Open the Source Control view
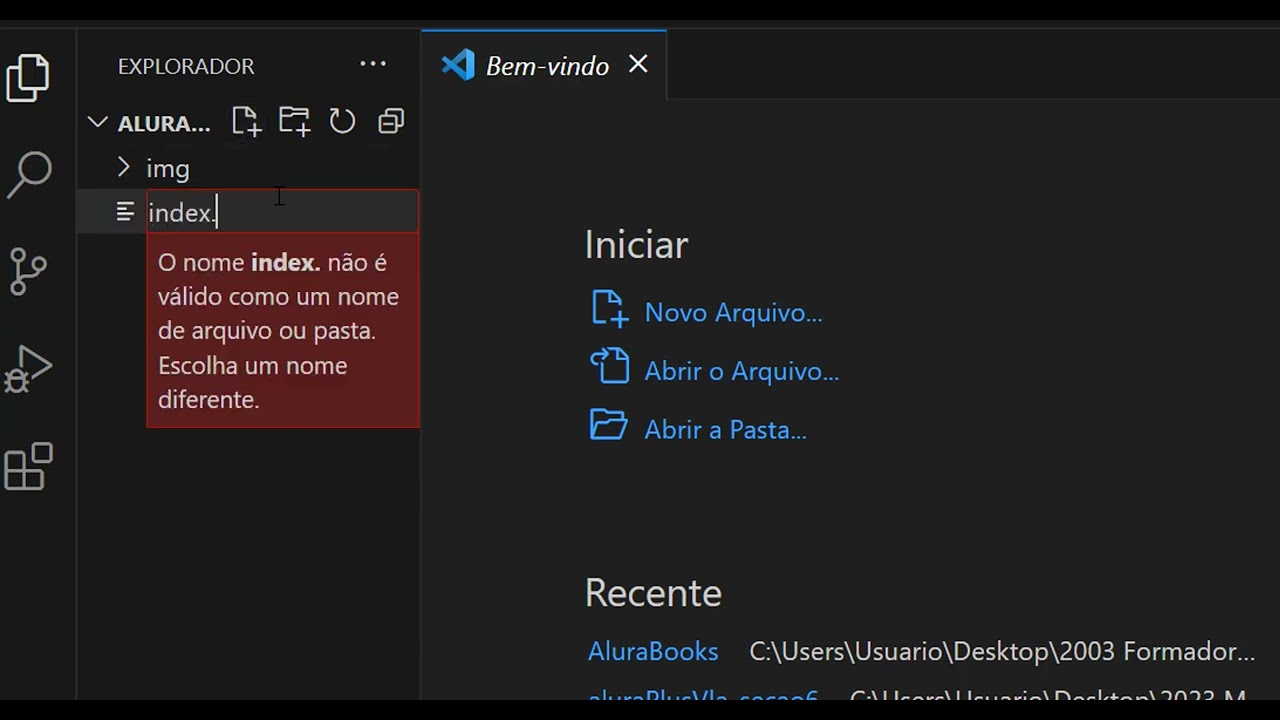 28,271
